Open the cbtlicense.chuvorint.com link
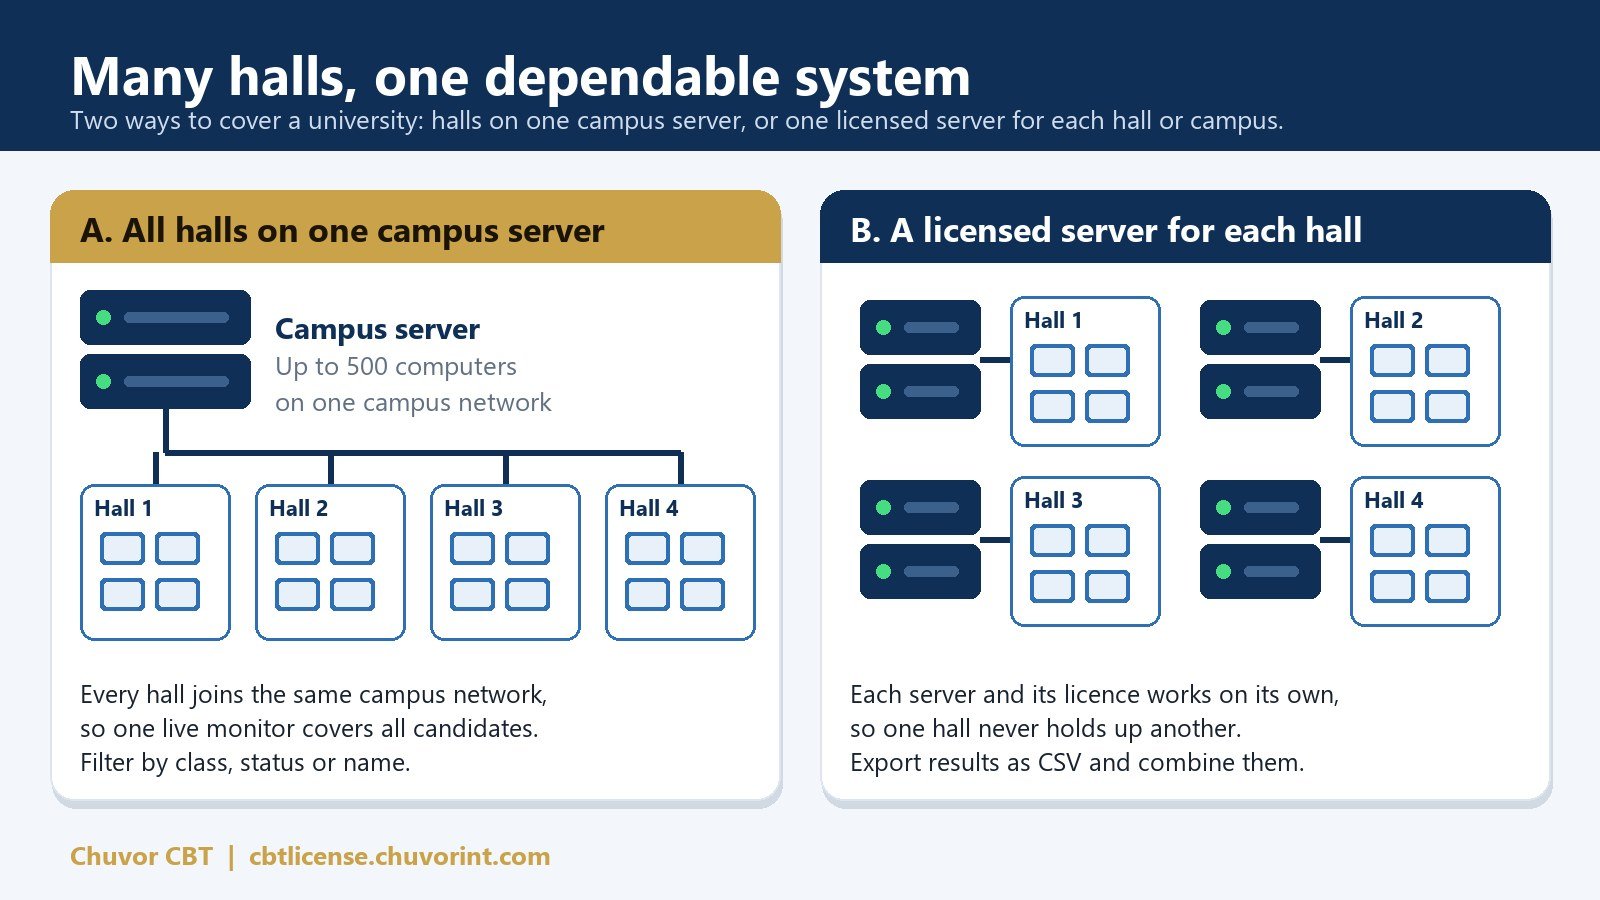The image size is (1600, 900). tap(399, 857)
